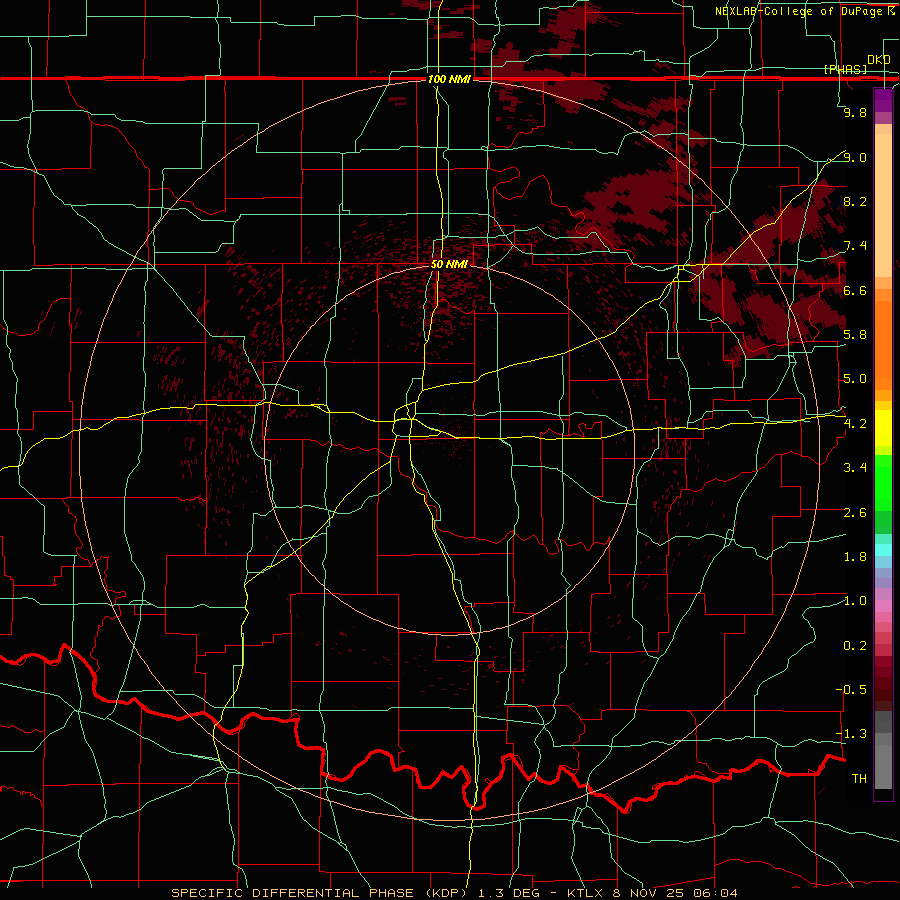Click the 100 NMI range ring label
This screenshot has width=900, height=900.
[x=449, y=79]
